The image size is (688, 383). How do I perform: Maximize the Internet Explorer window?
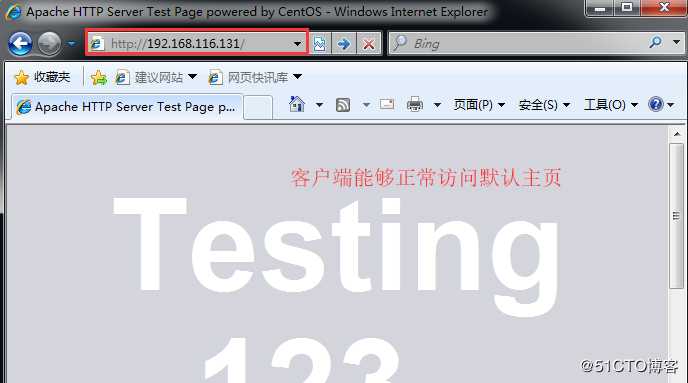[x=627, y=8]
